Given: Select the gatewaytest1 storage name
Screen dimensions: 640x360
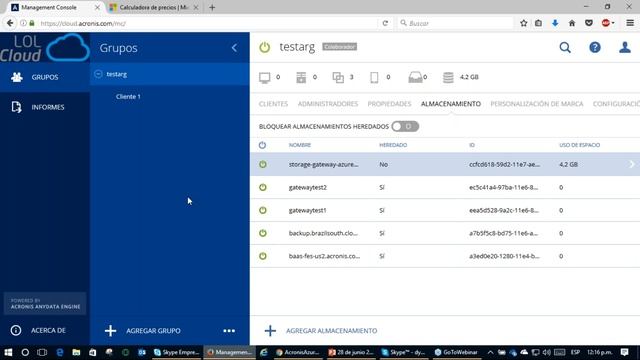Looking at the screenshot, I should click(307, 210).
